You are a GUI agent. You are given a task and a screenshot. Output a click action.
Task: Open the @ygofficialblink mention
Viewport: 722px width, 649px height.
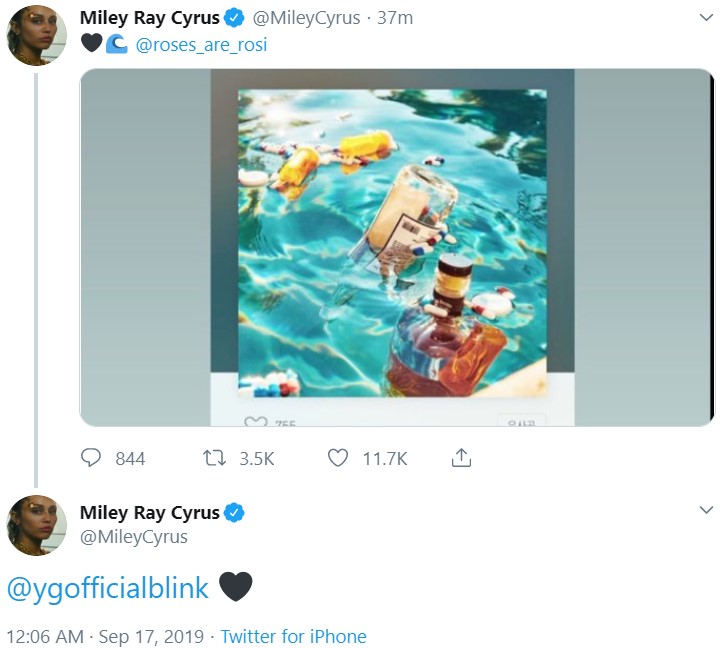[x=108, y=588]
